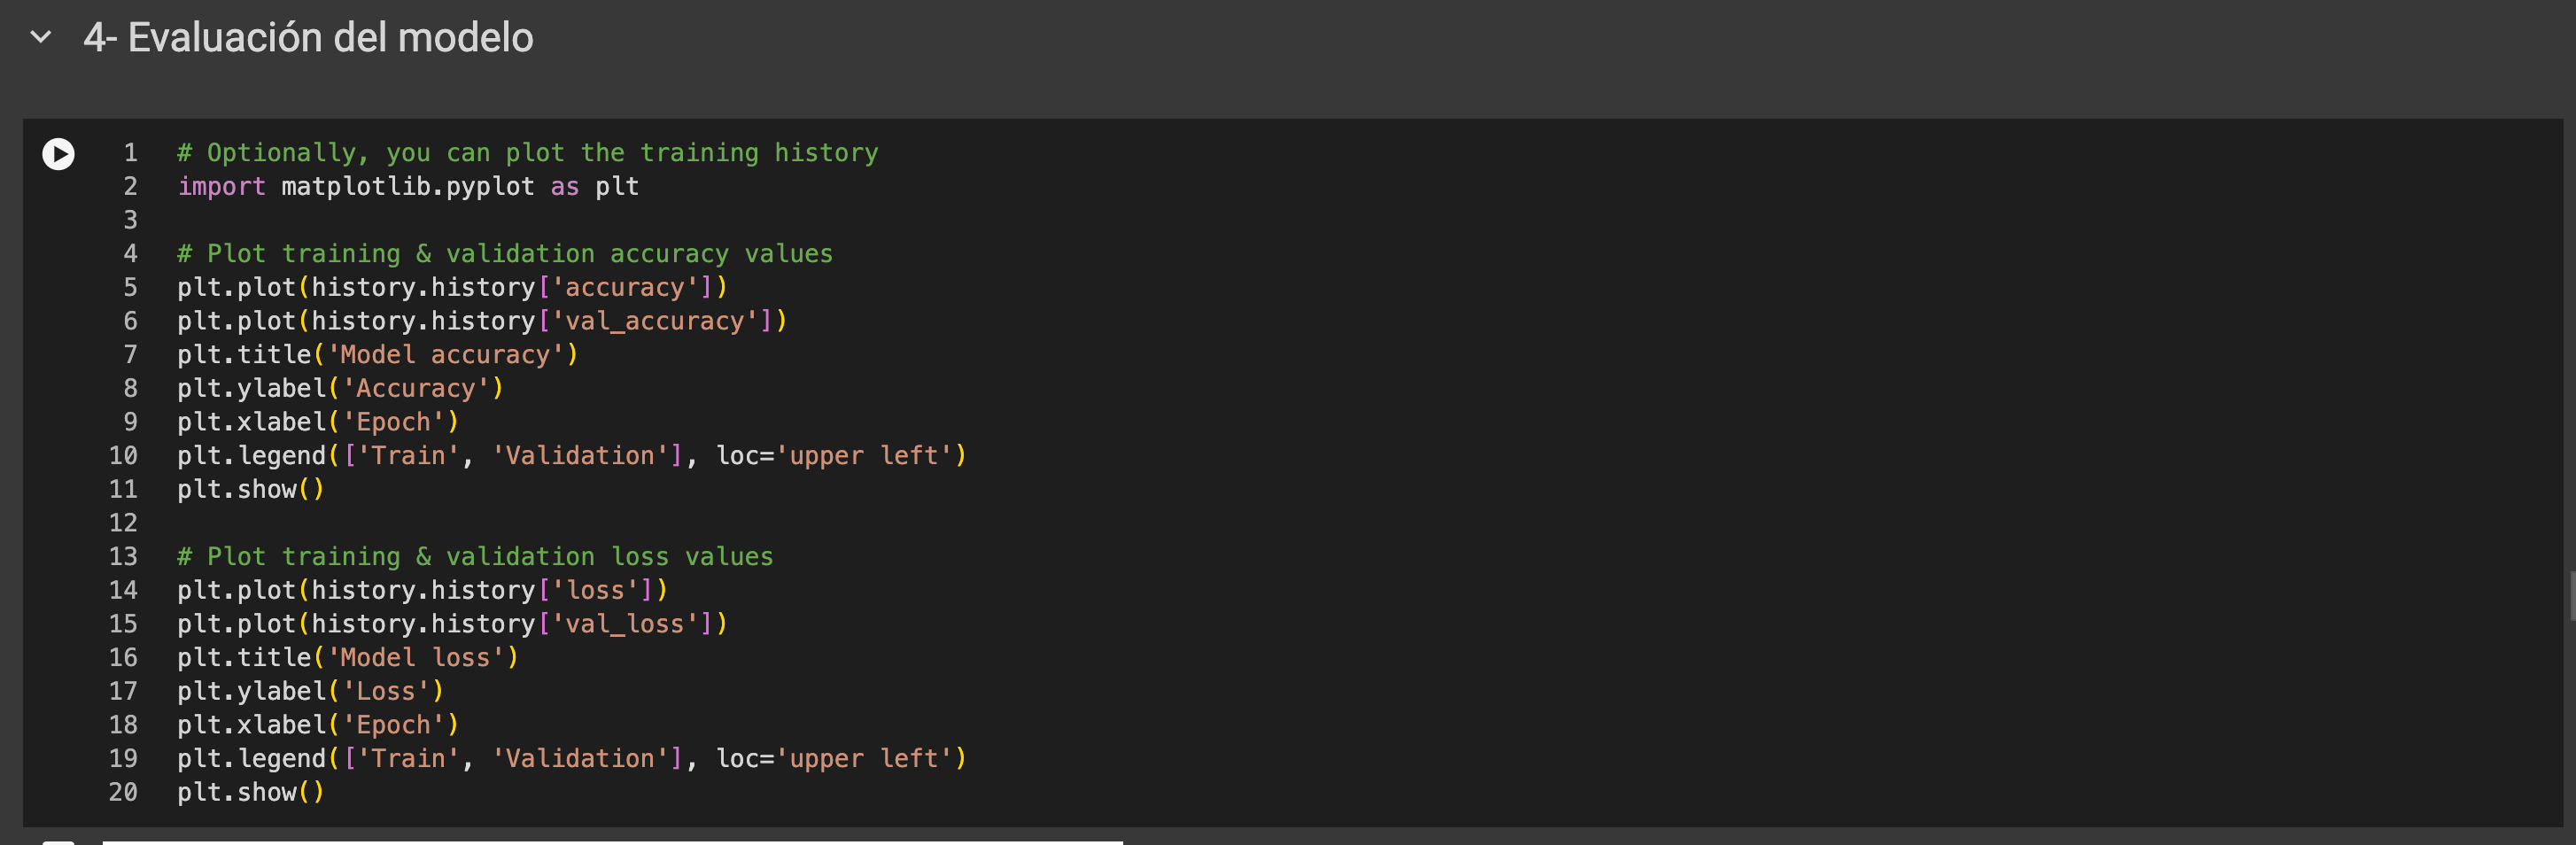Click the plt.ylabel('Accuracy') line
This screenshot has width=2576, height=845.
tap(340, 389)
